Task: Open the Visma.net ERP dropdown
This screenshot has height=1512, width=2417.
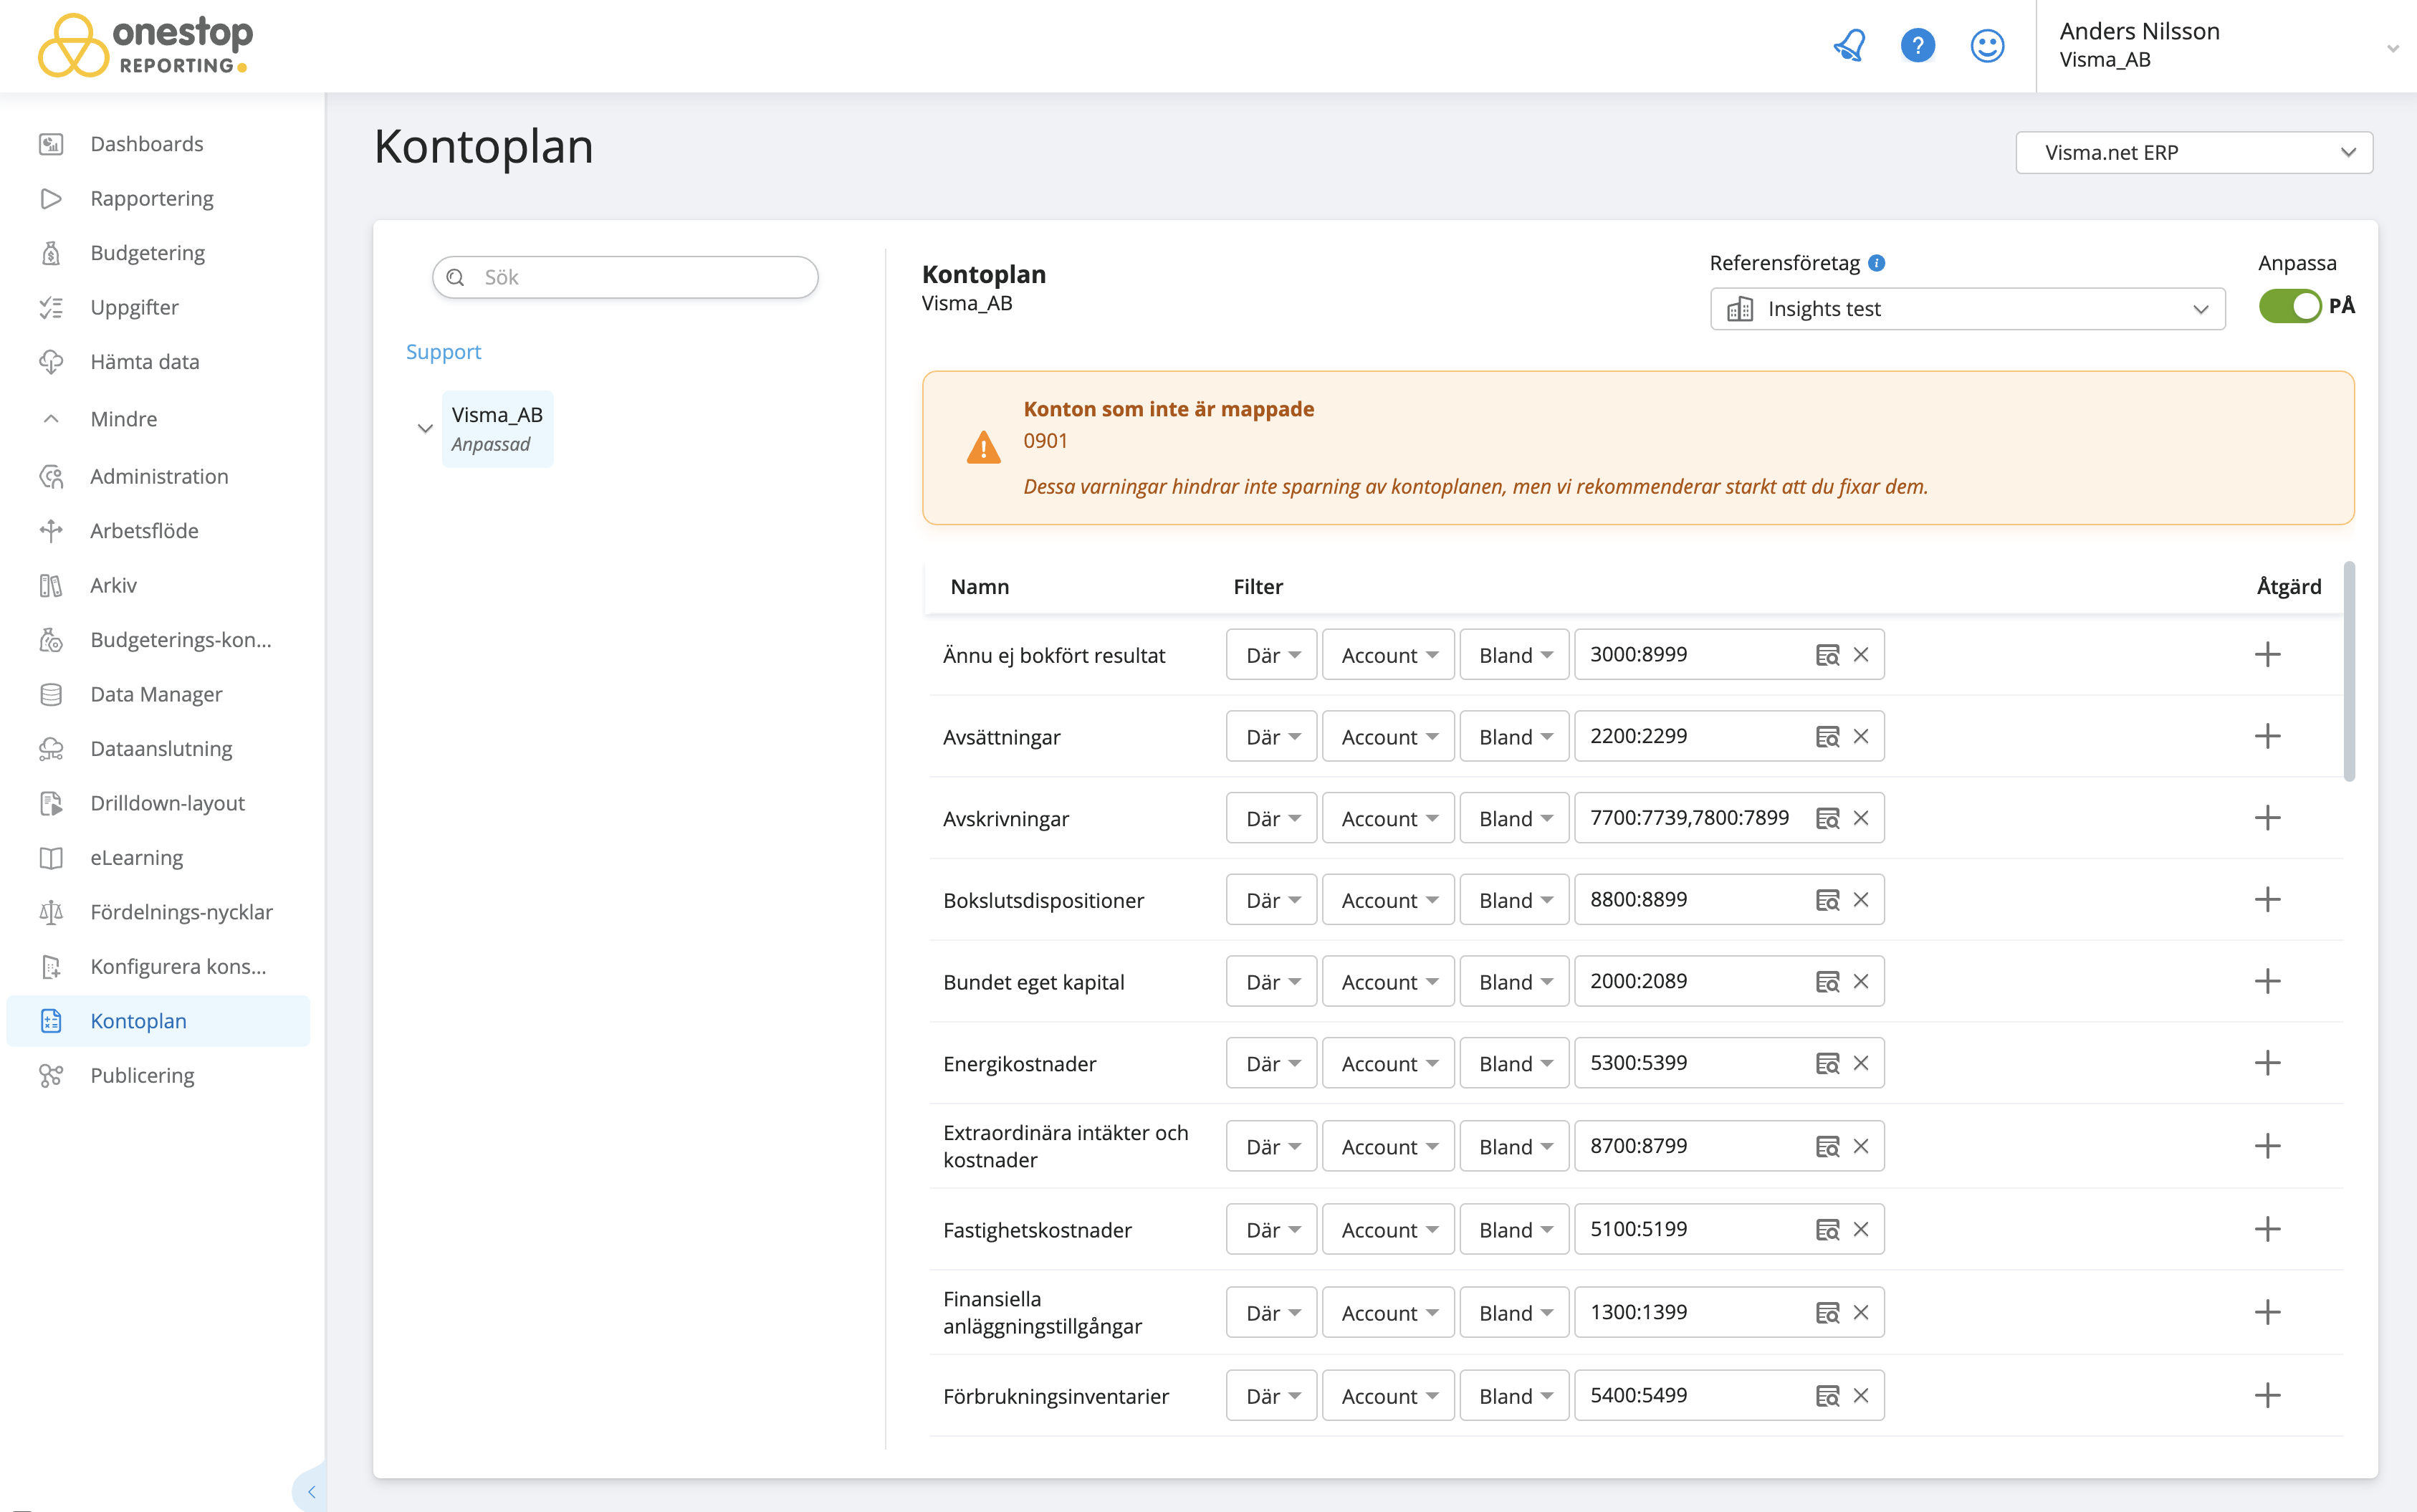Action: (x=2193, y=152)
